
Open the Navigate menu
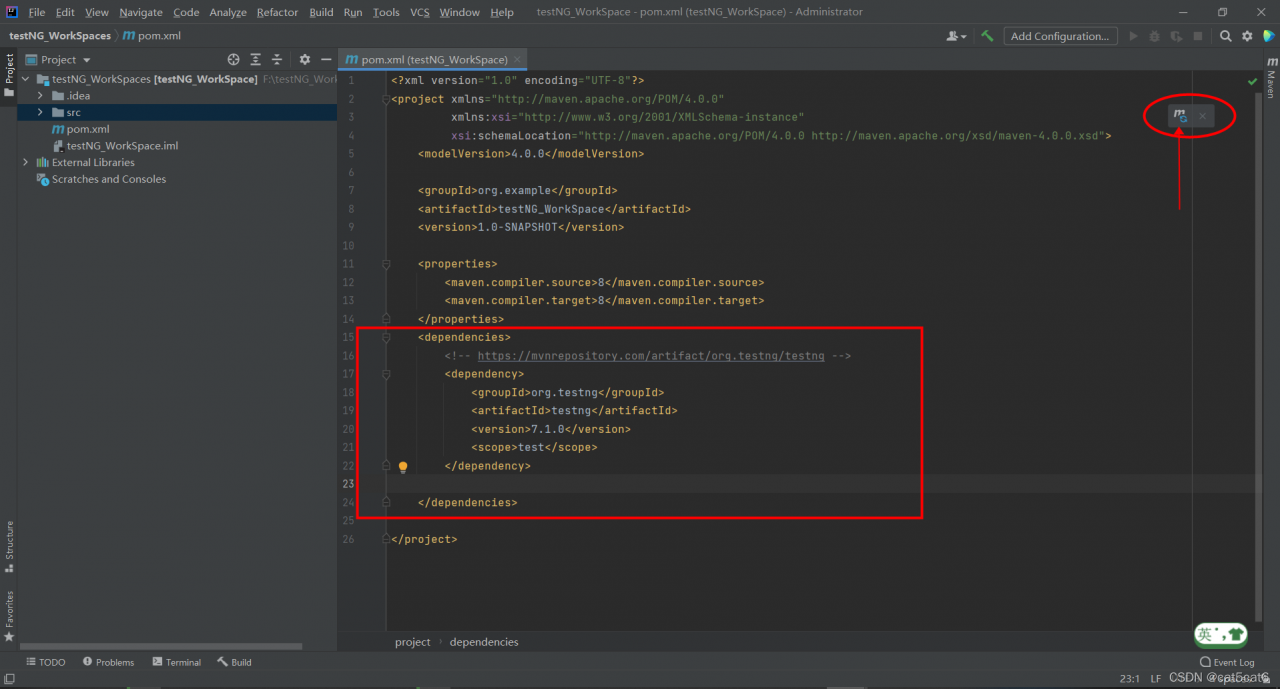140,12
